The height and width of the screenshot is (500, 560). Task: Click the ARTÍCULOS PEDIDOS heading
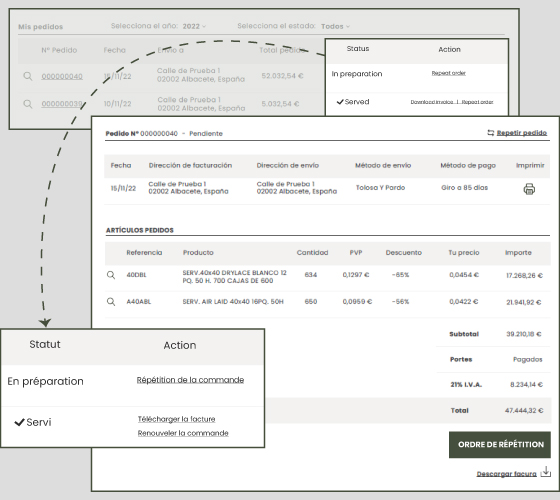(140, 230)
